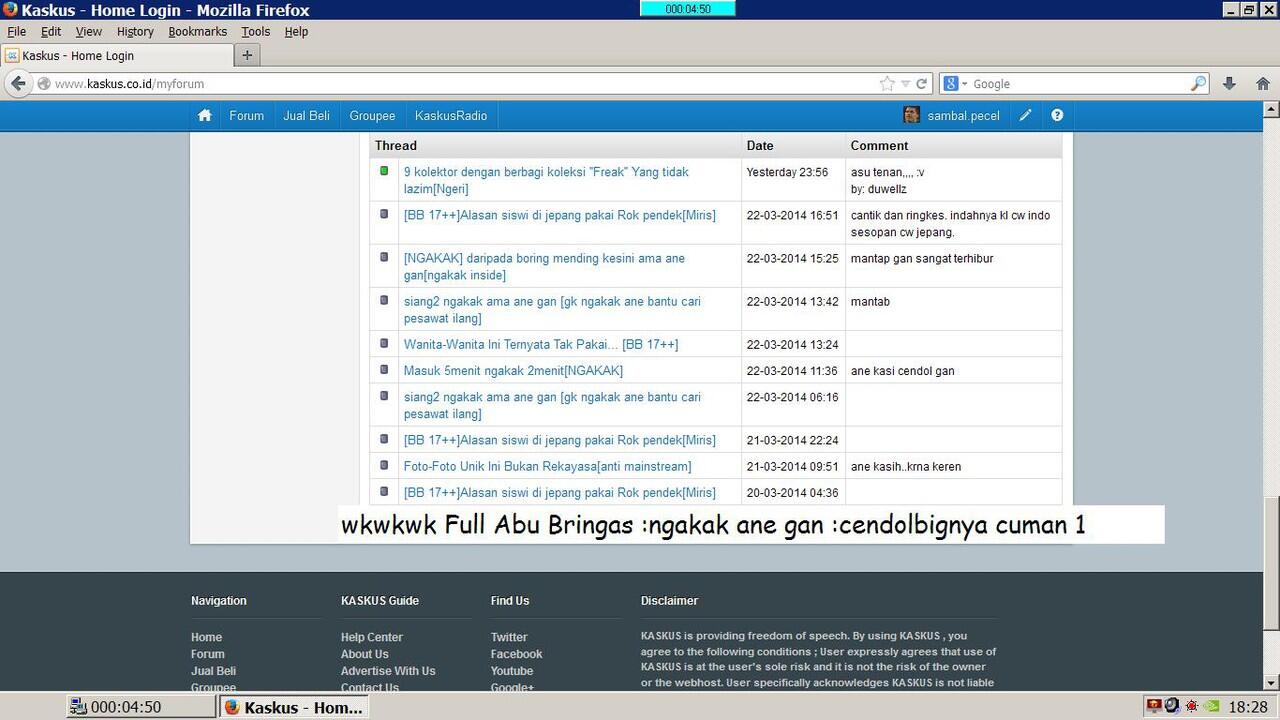Viewport: 1280px width, 720px height.
Task: Click the status icon beside the Foto-Foto Unik thread
Action: coord(384,465)
